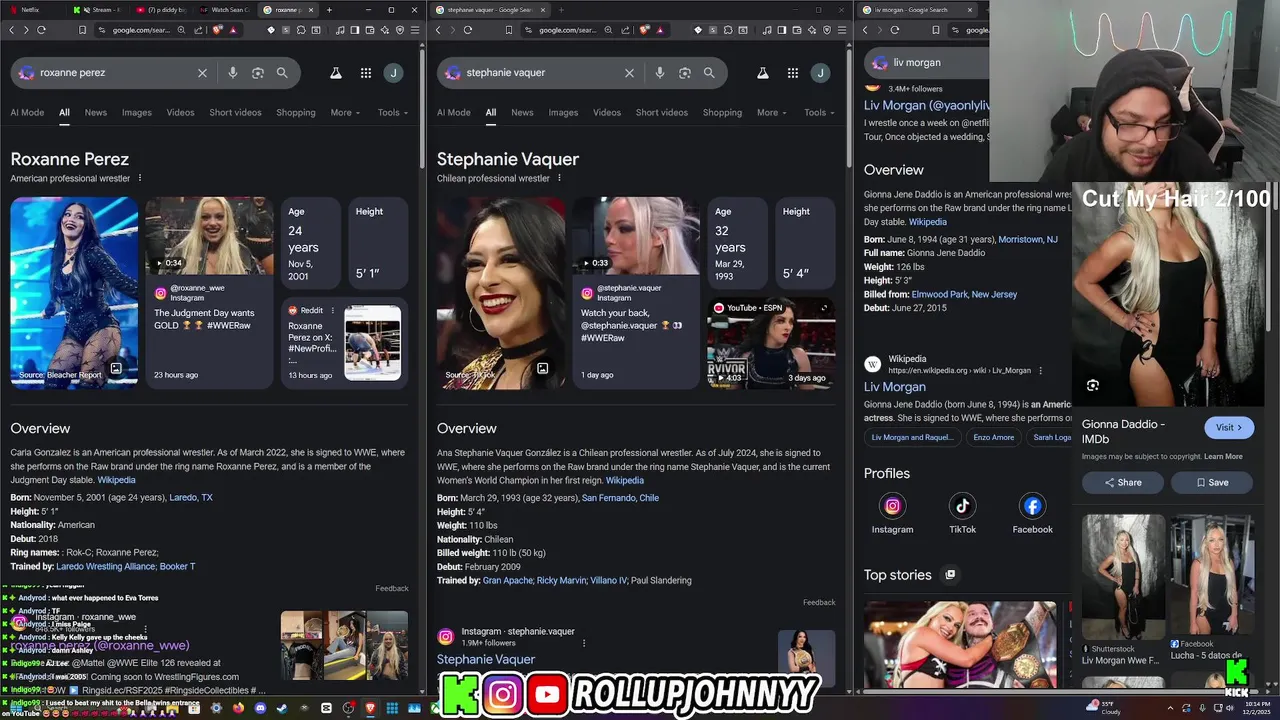Open the San Fernando, Chile link
Screen dimensions: 1280x720
tap(620, 498)
